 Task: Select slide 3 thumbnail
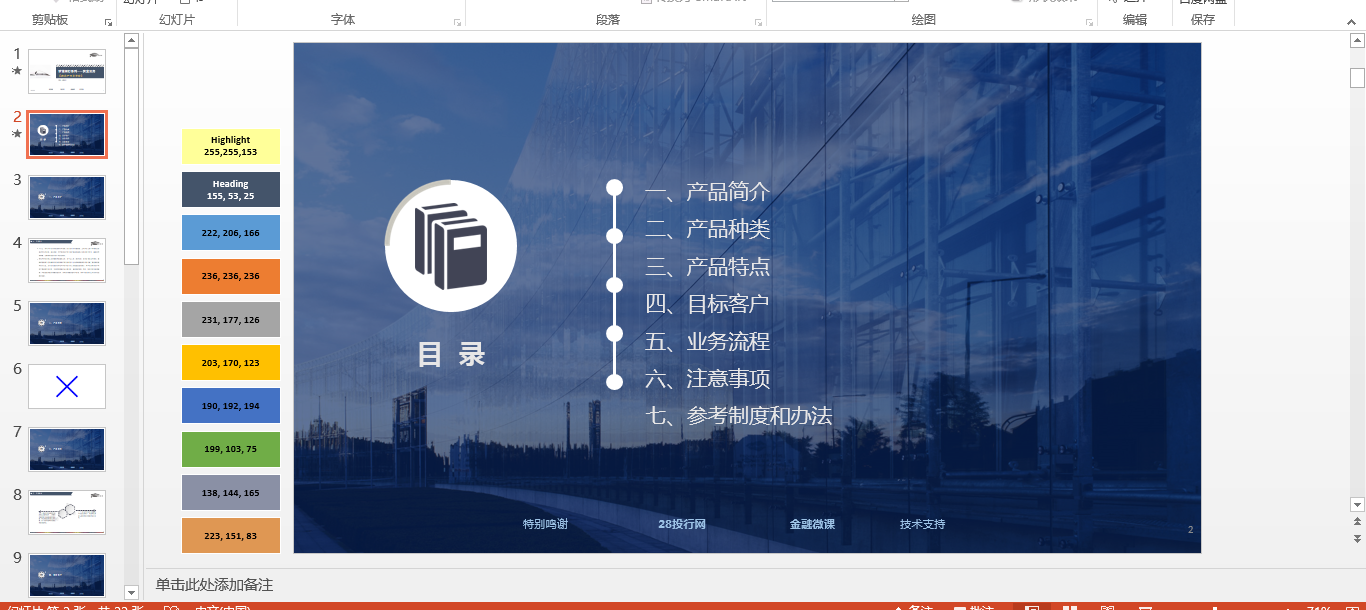pos(67,198)
